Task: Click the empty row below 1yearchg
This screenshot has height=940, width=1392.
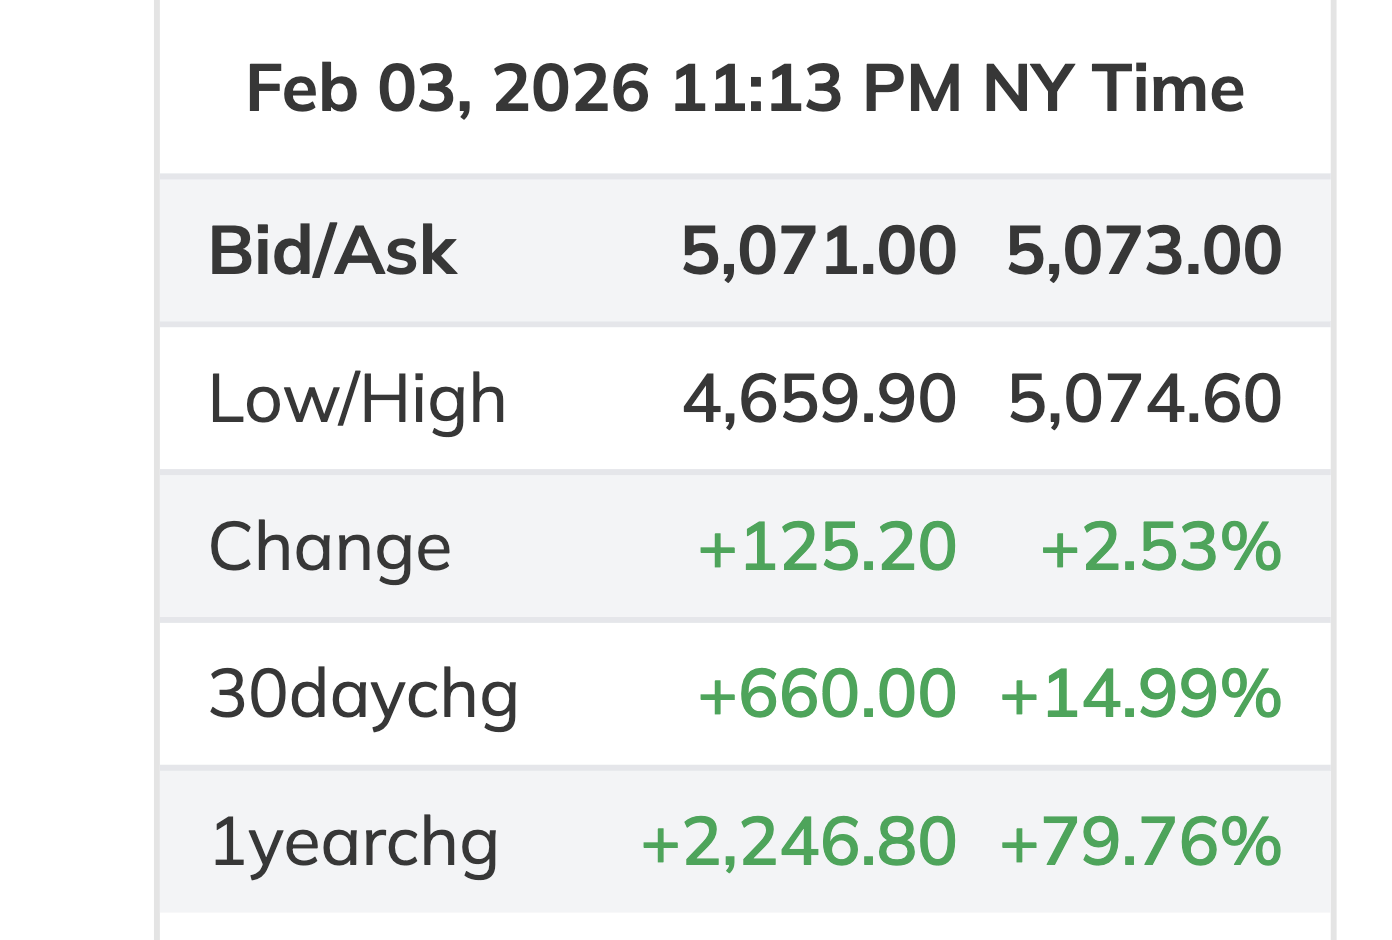Action: click(x=744, y=926)
